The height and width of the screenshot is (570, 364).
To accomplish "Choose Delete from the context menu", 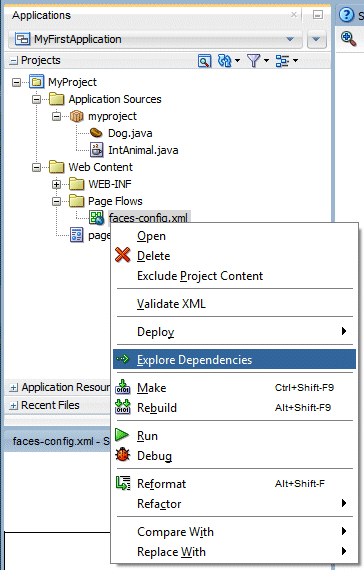I will point(234,256).
